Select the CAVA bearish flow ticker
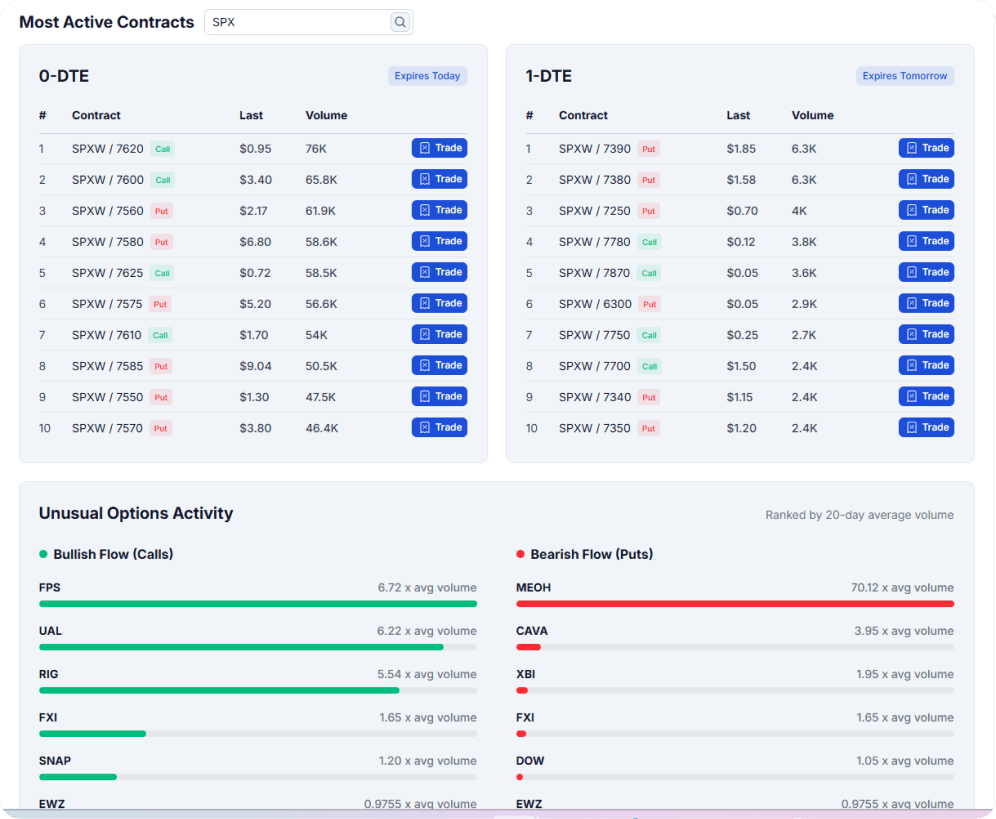The width and height of the screenshot is (996, 819). tap(532, 631)
